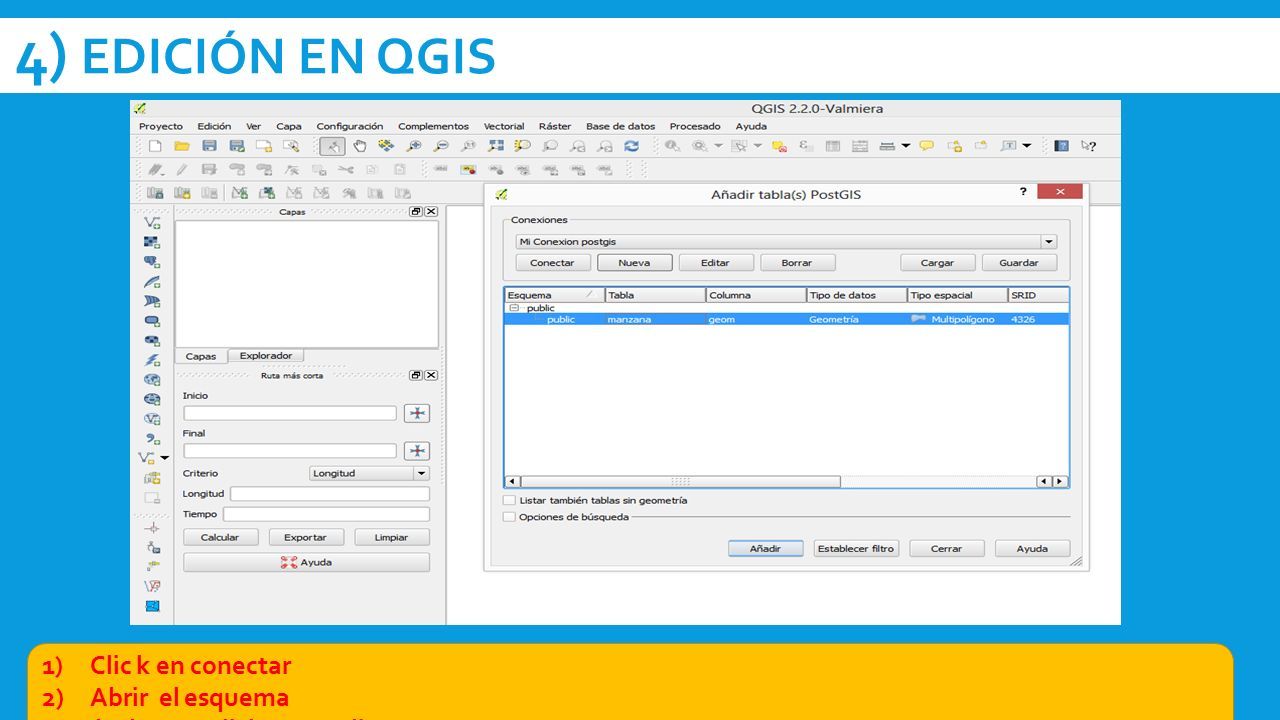This screenshot has height=720, width=1280.
Task: Click the Cut Features scissors icon
Action: pyautogui.click(x=346, y=170)
